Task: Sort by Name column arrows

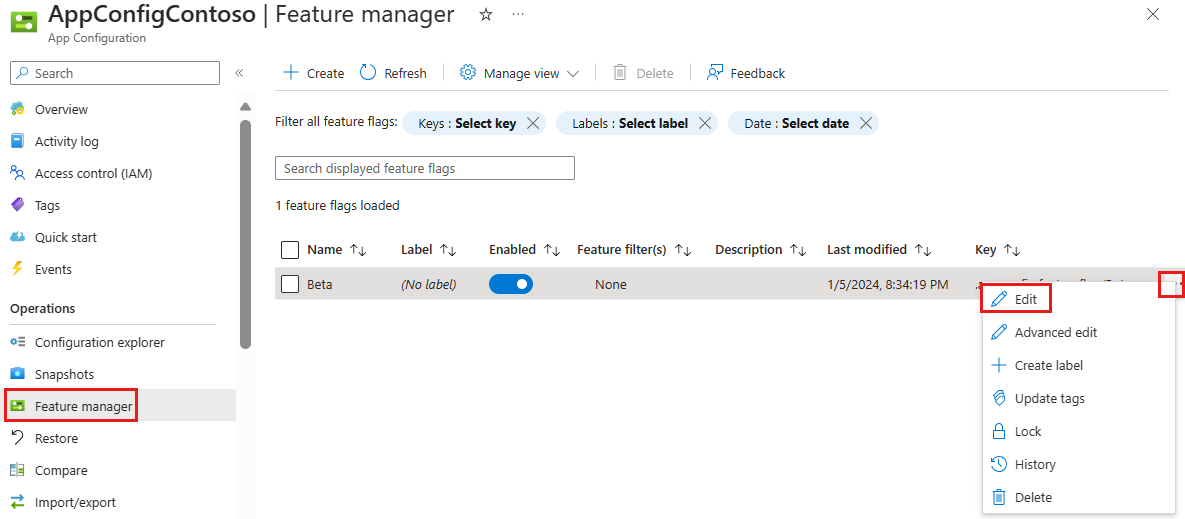Action: 357,249
